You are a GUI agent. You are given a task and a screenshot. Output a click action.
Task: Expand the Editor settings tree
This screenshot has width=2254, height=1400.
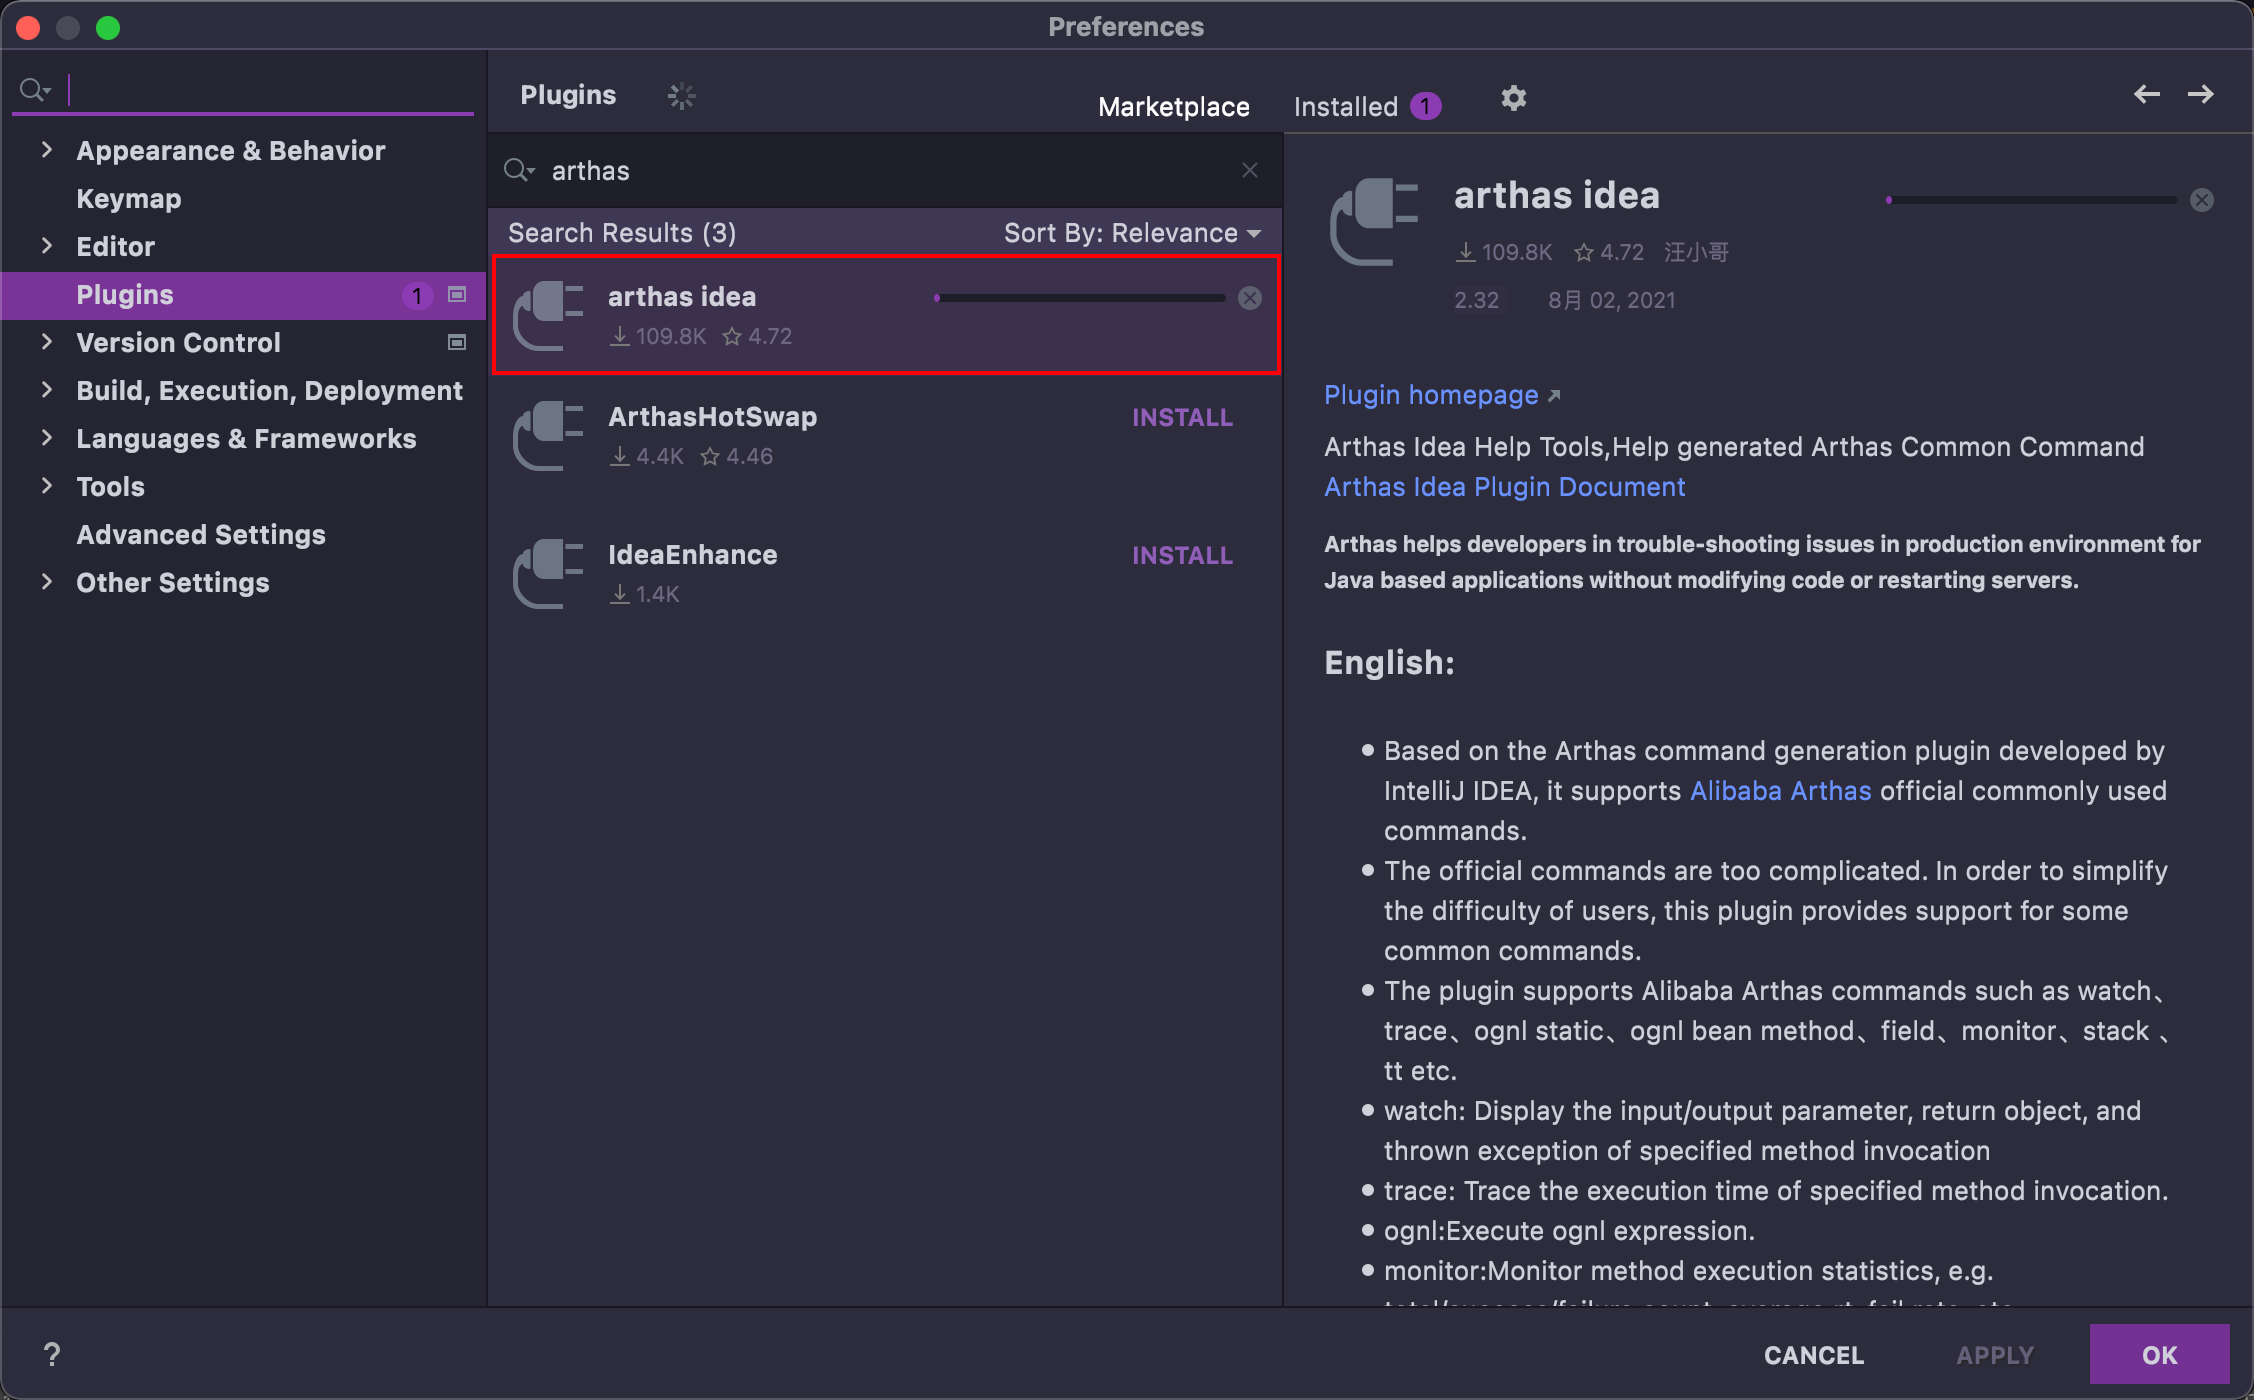click(x=46, y=246)
